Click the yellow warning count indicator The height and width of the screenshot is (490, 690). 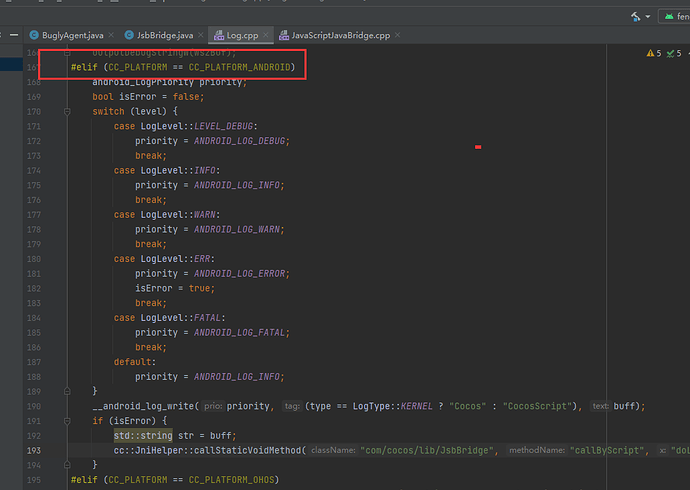(654, 53)
